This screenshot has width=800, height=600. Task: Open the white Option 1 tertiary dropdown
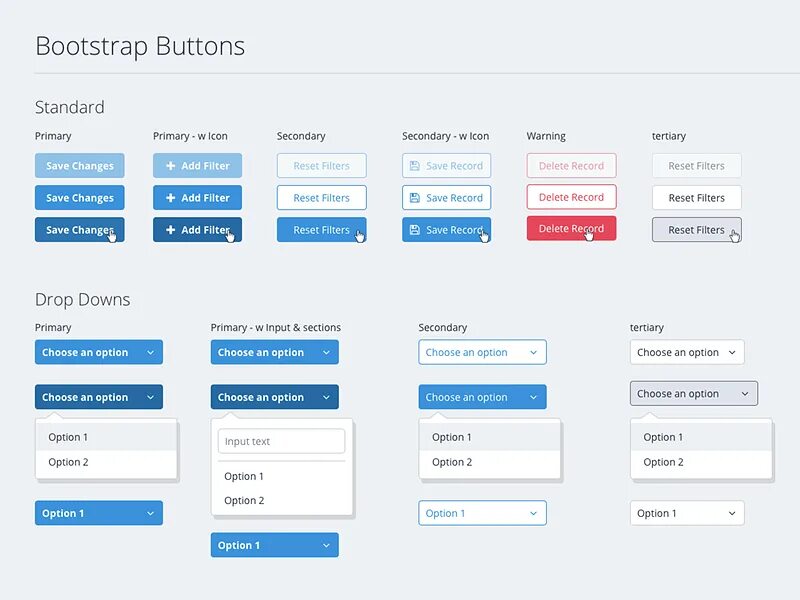[x=687, y=513]
